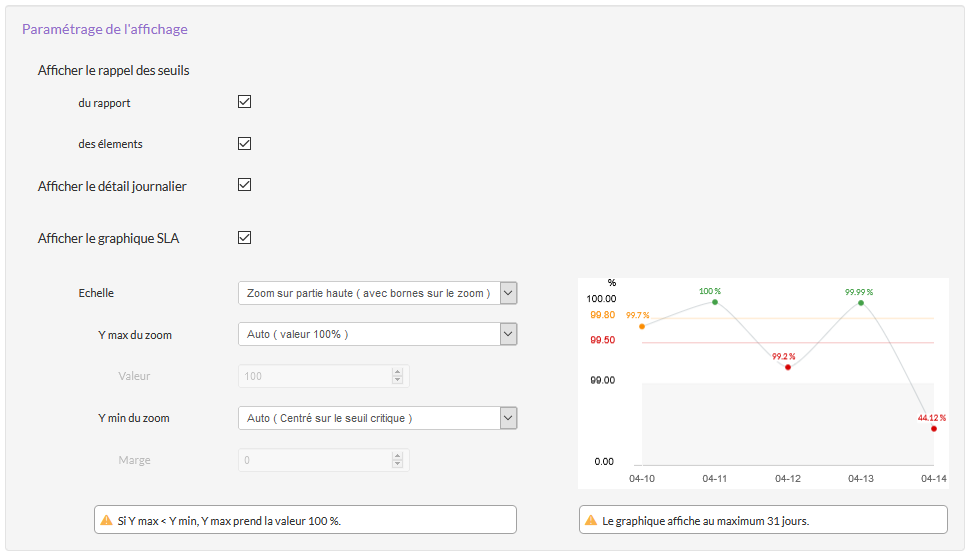Click the Marge field spinner arrows

click(x=398, y=460)
